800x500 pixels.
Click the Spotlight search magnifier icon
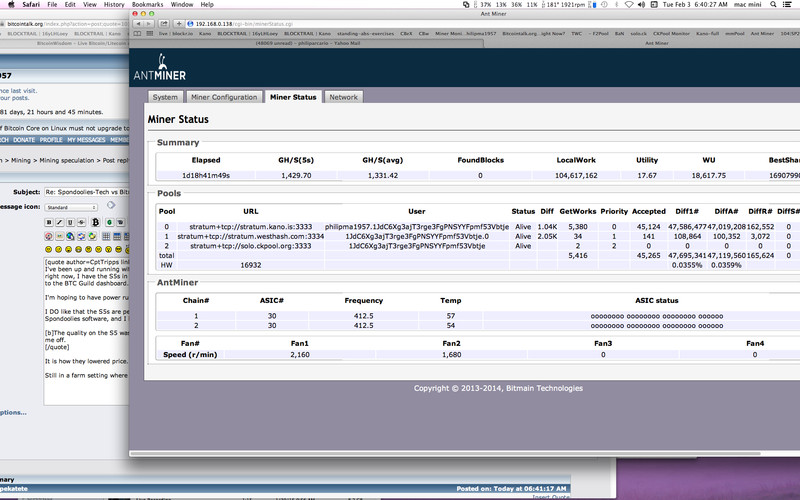(x=773, y=4)
